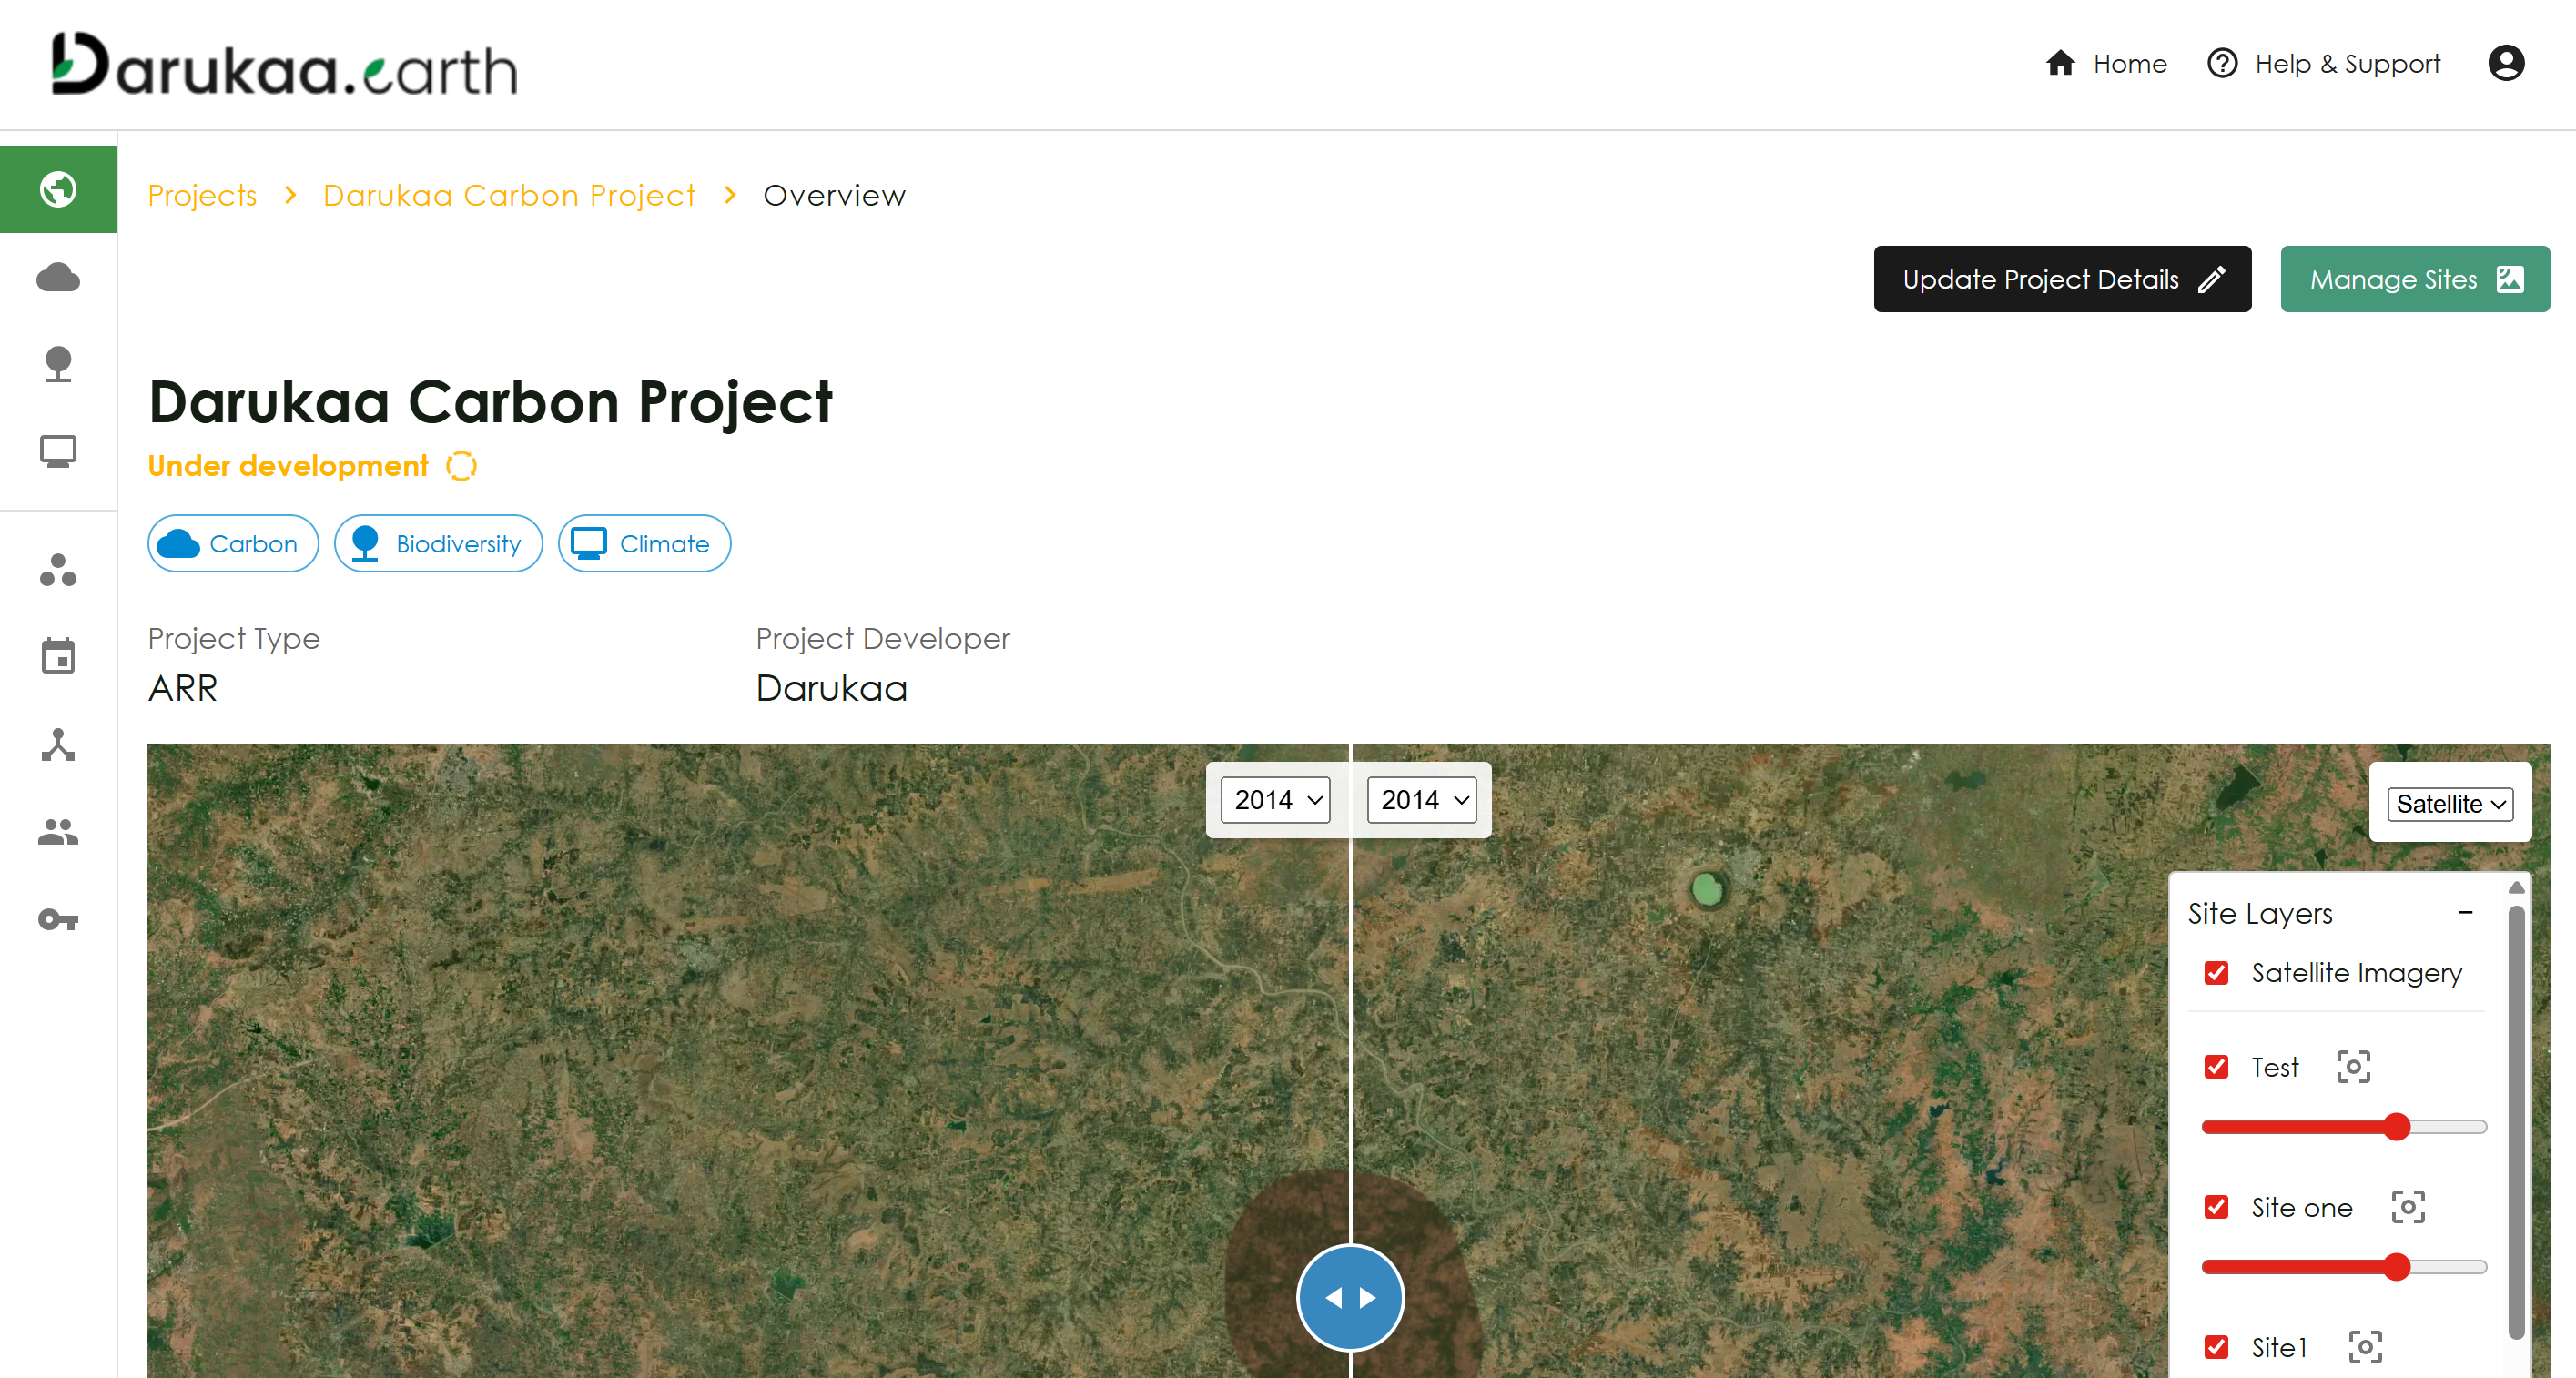Uncheck the Site one layer checkbox

point(2216,1207)
